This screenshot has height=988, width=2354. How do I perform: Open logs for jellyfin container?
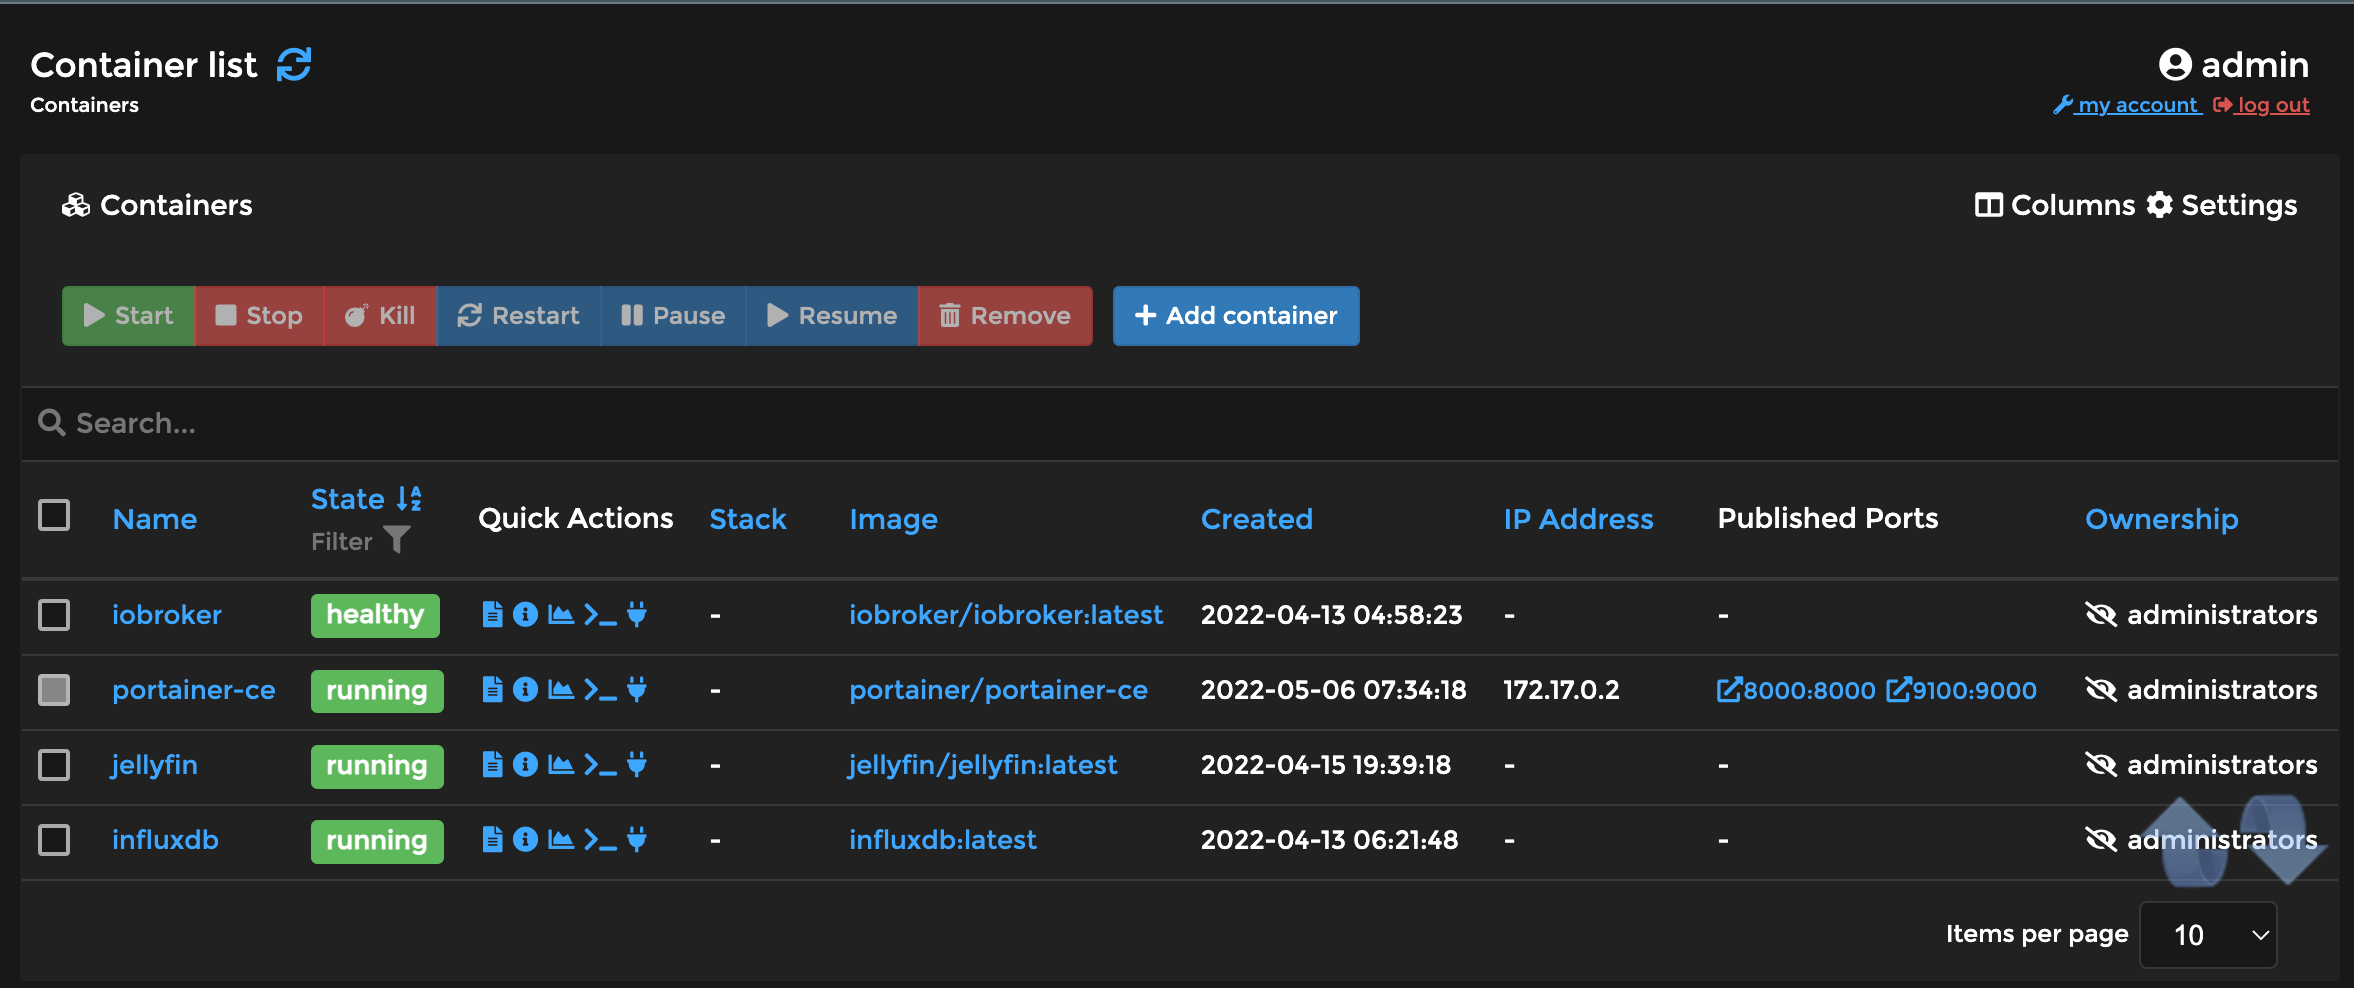click(x=492, y=764)
